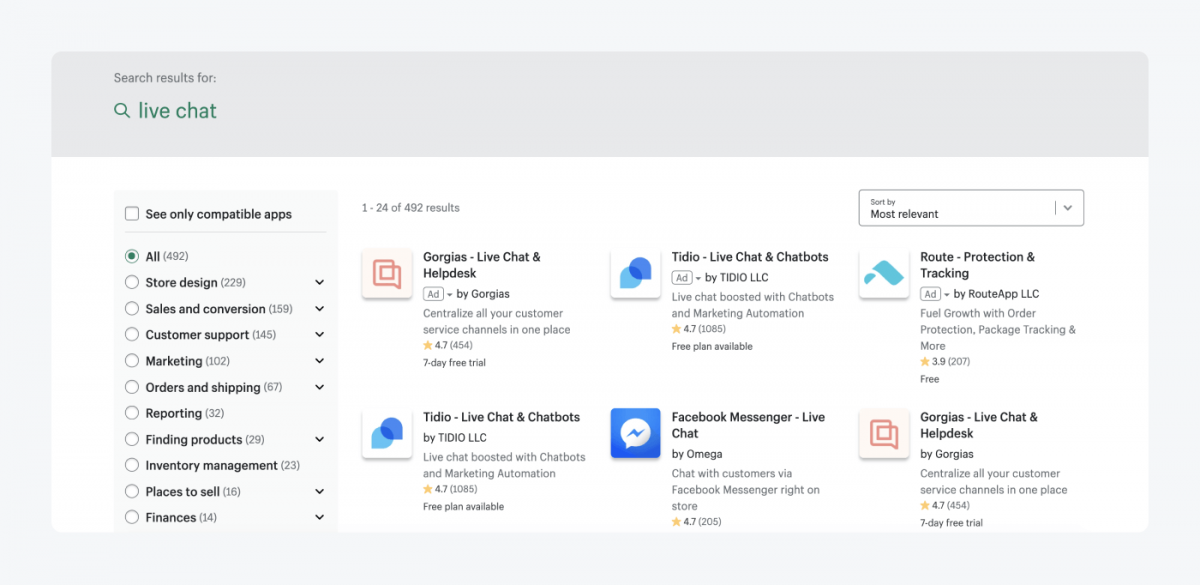Screen dimensions: 1200x585
Task: Select the Store design filter radio
Action: click(132, 283)
